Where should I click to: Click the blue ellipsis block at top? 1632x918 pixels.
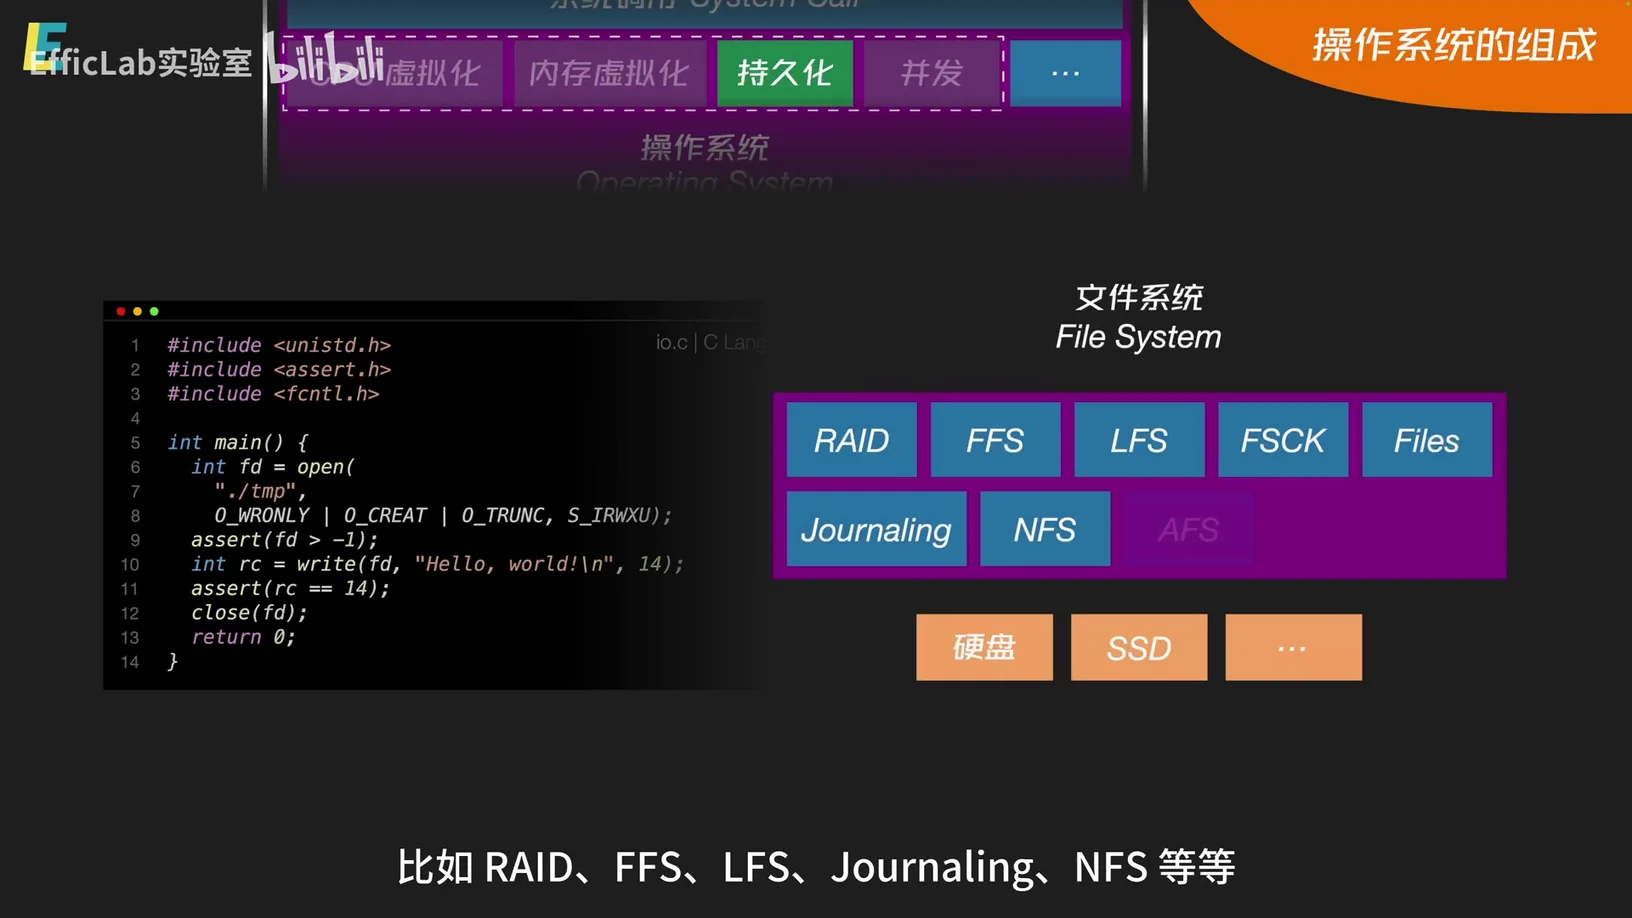tap(1065, 73)
